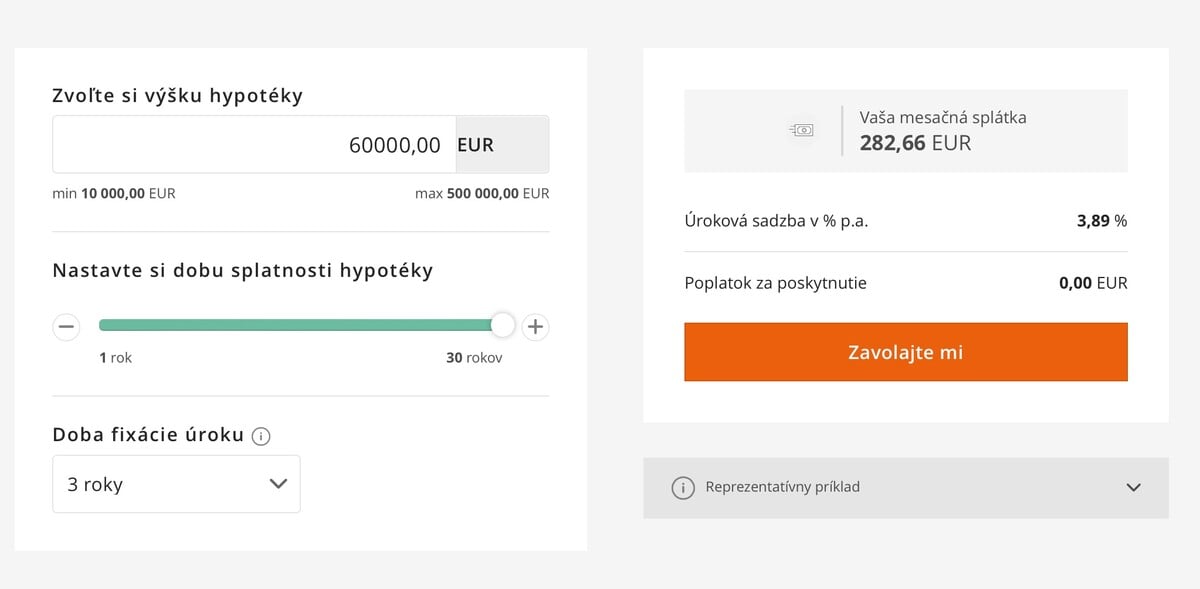
Task: Click the info icon in Reprezentatívny príklad bar
Action: tap(683, 487)
